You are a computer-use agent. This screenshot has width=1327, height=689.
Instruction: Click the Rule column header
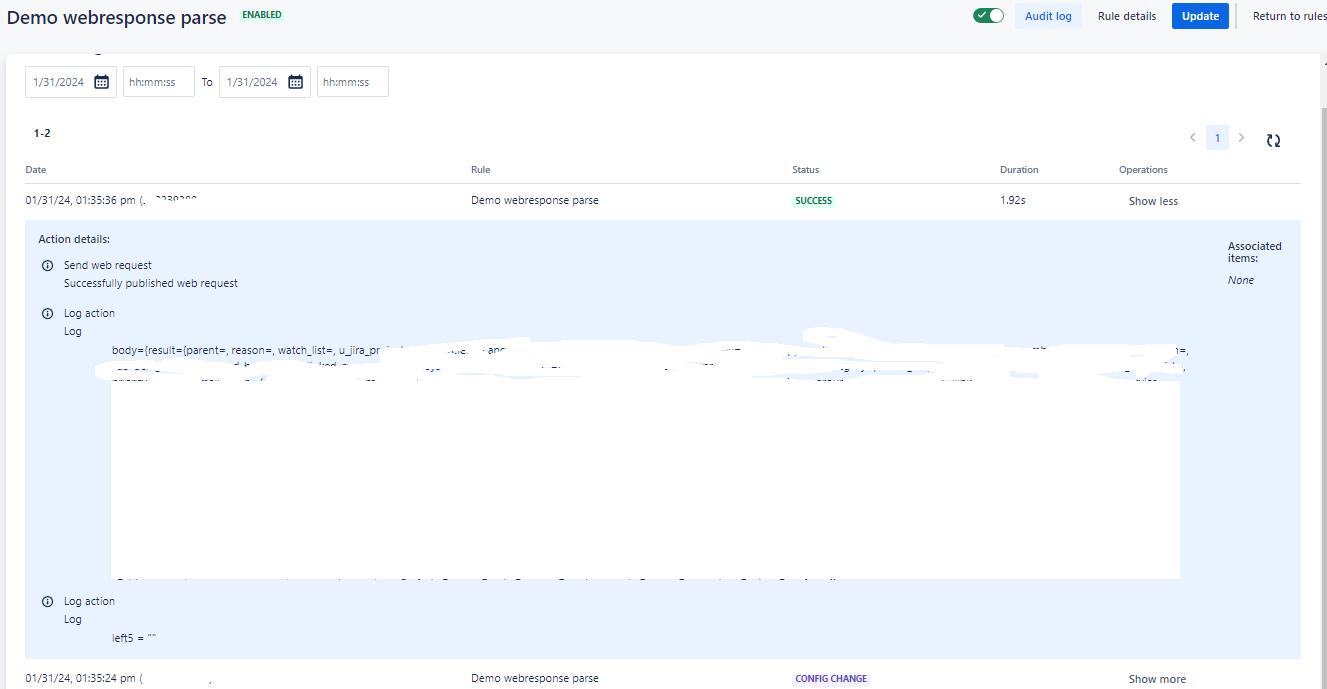click(x=481, y=170)
